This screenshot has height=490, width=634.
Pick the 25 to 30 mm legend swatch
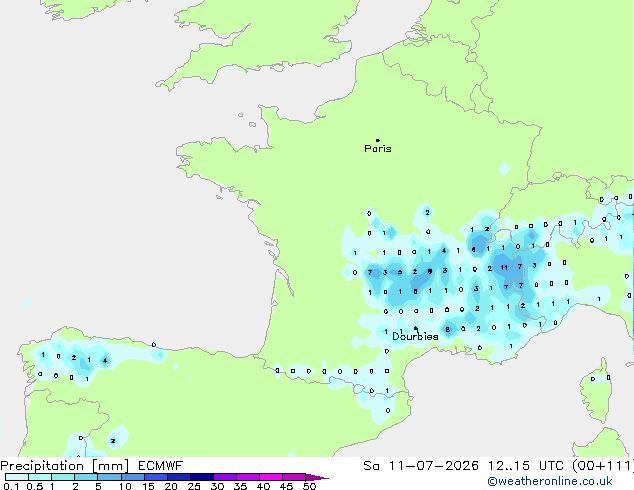pyautogui.click(x=201, y=477)
